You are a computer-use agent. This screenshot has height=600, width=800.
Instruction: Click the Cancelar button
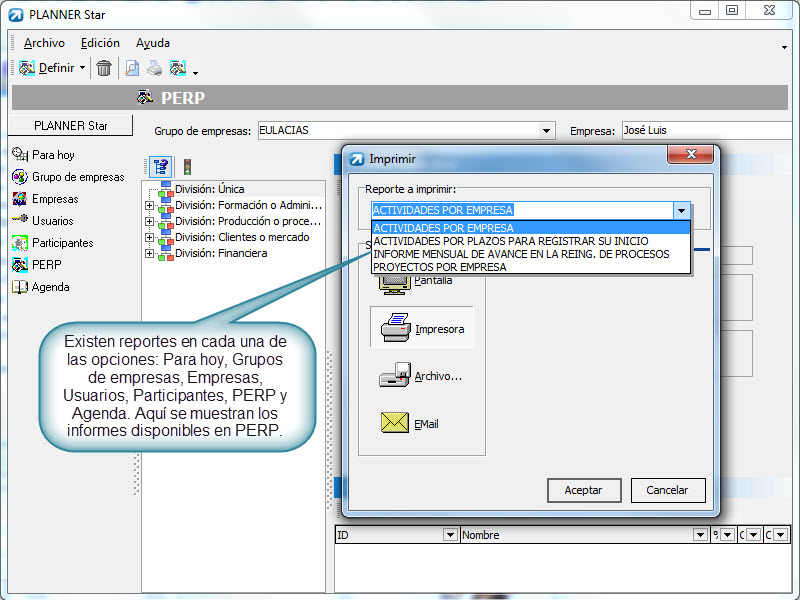667,490
